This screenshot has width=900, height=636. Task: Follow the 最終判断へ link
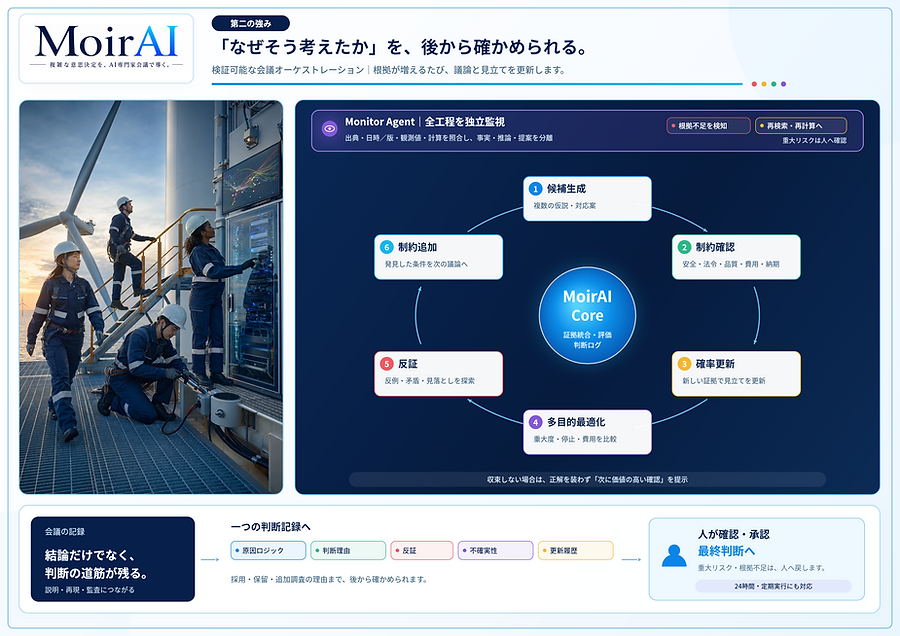click(726, 551)
